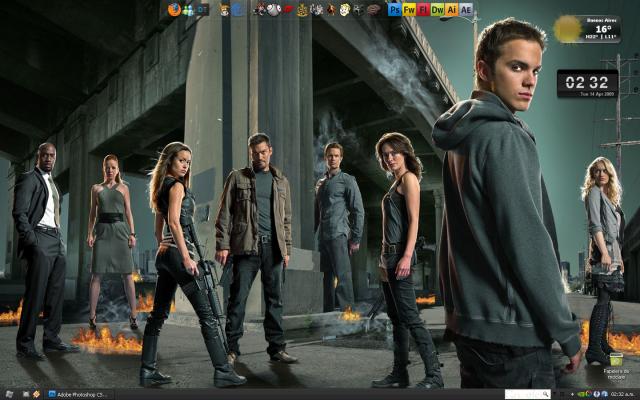Viewport: 640px width, 400px height.
Task: Click the 02 32 desktop clock widget
Action: pos(587,83)
